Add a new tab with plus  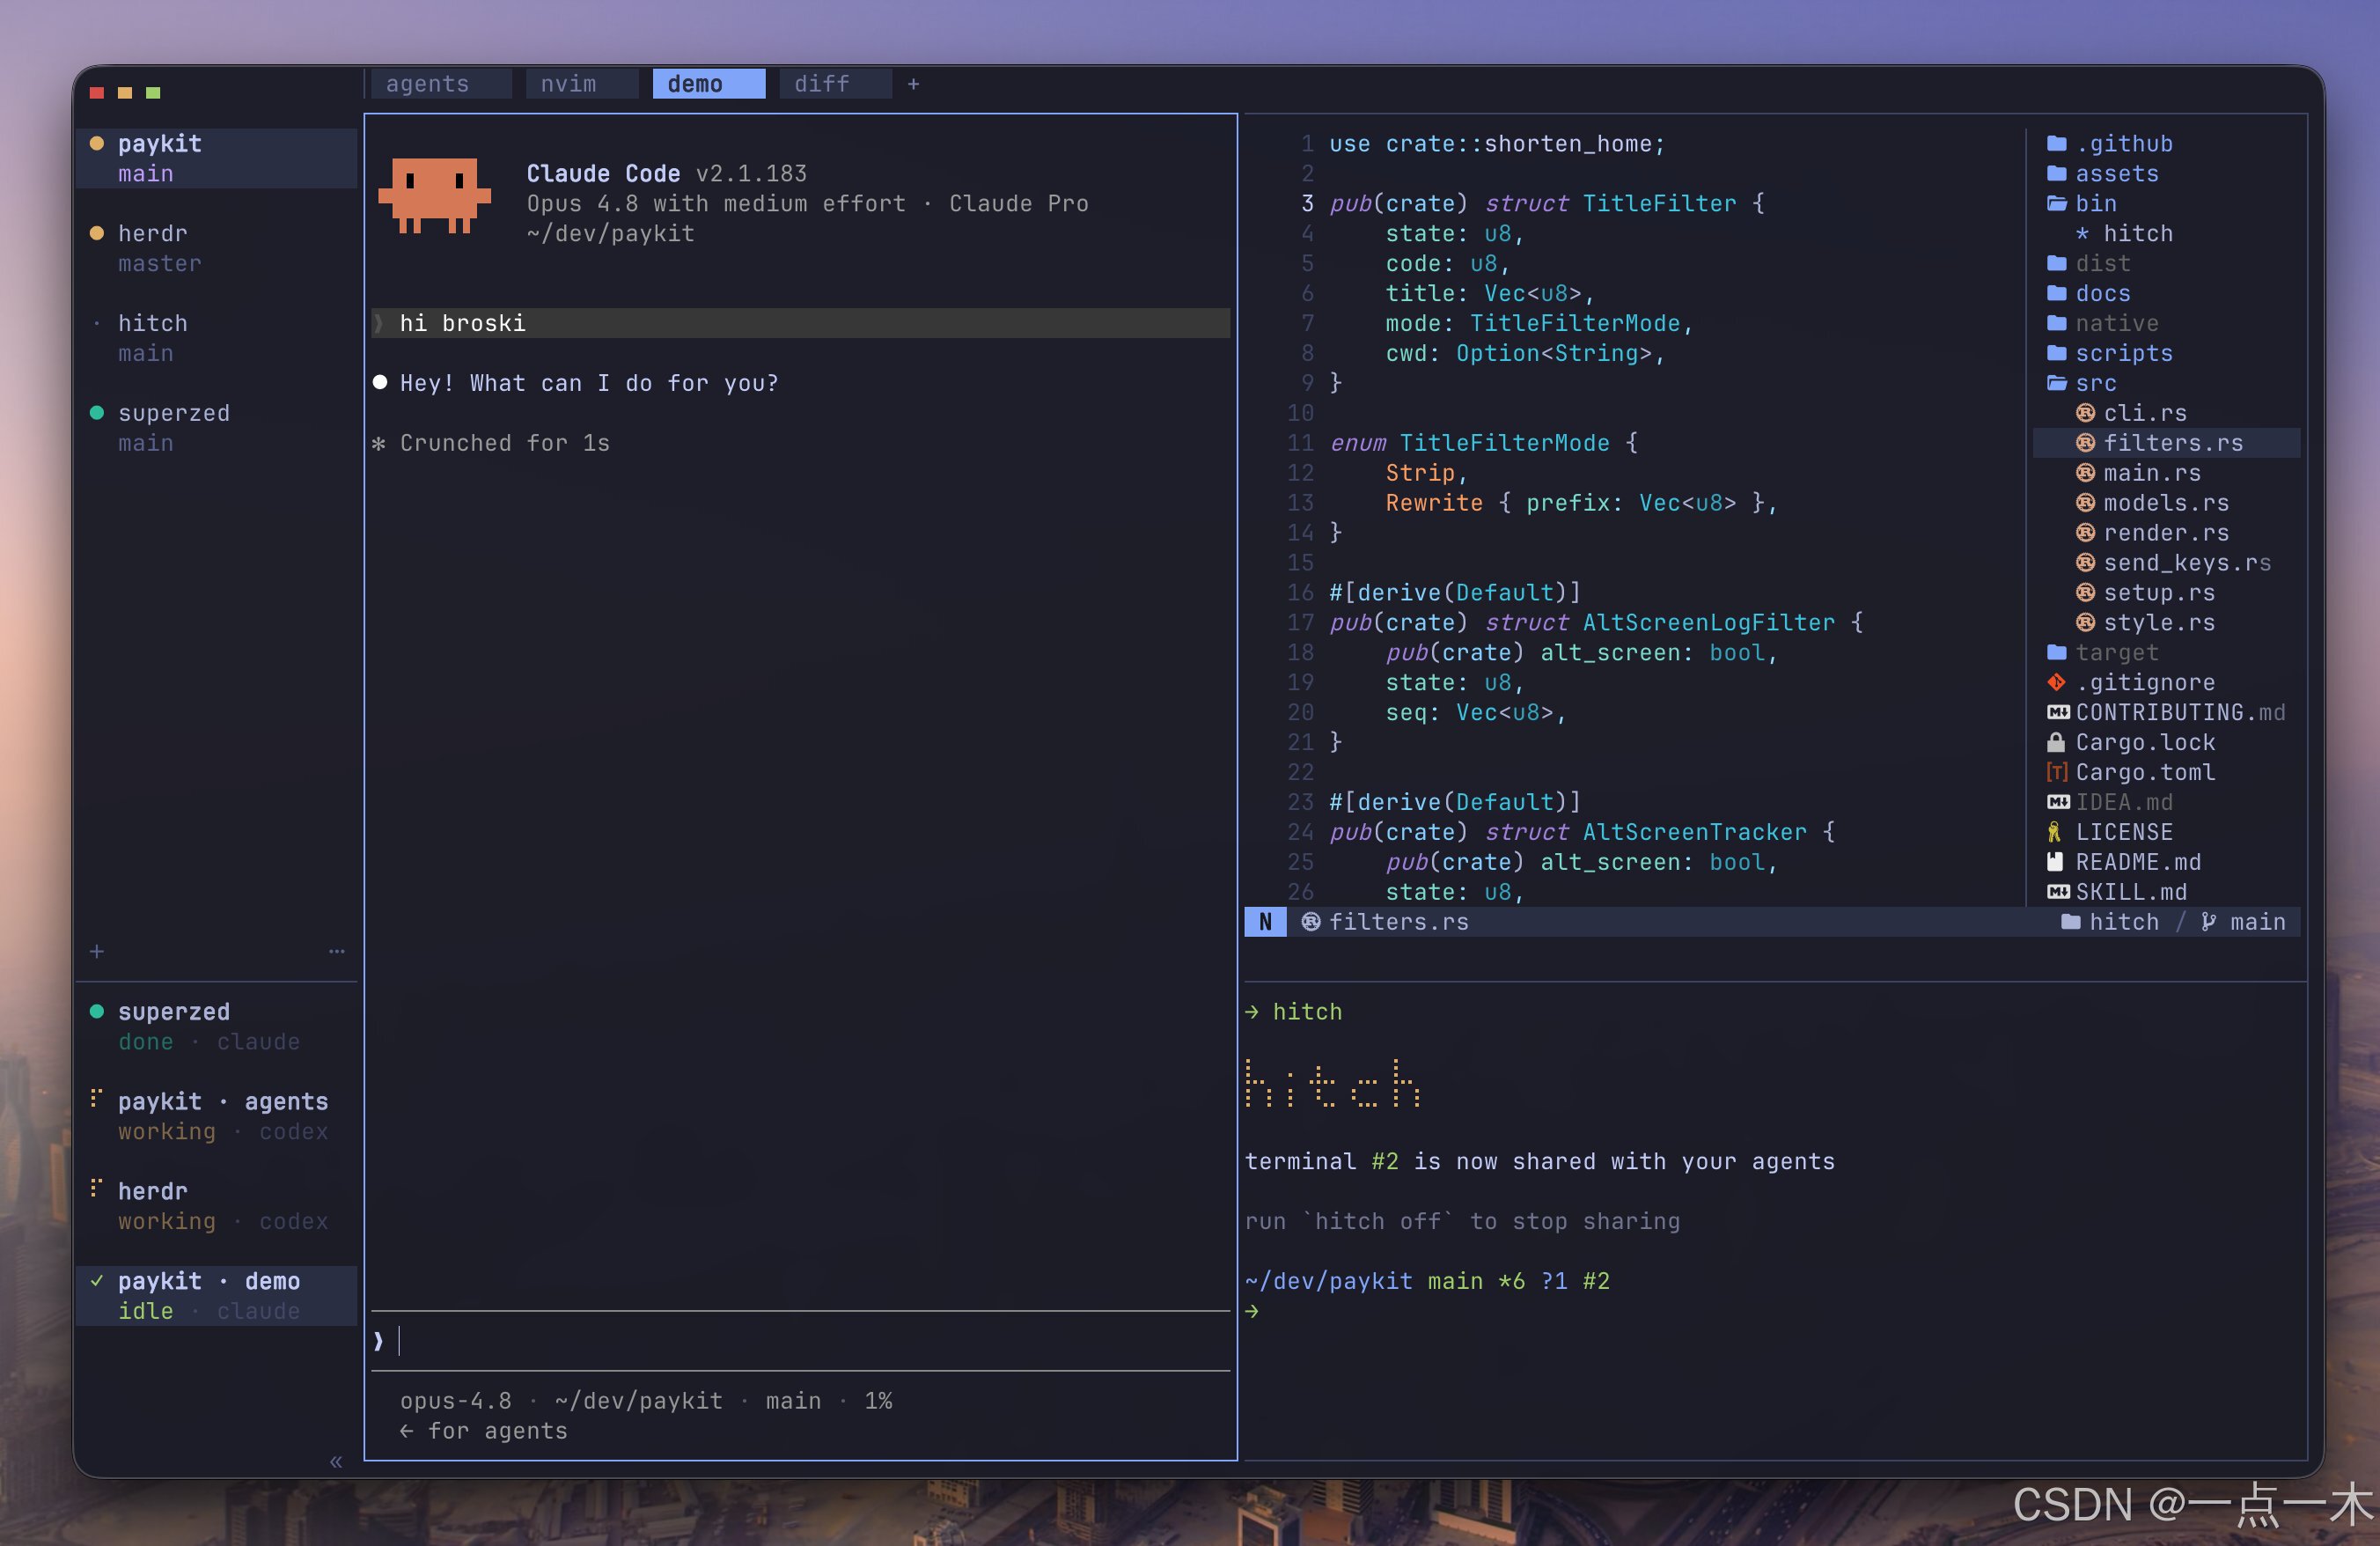pyautogui.click(x=913, y=84)
